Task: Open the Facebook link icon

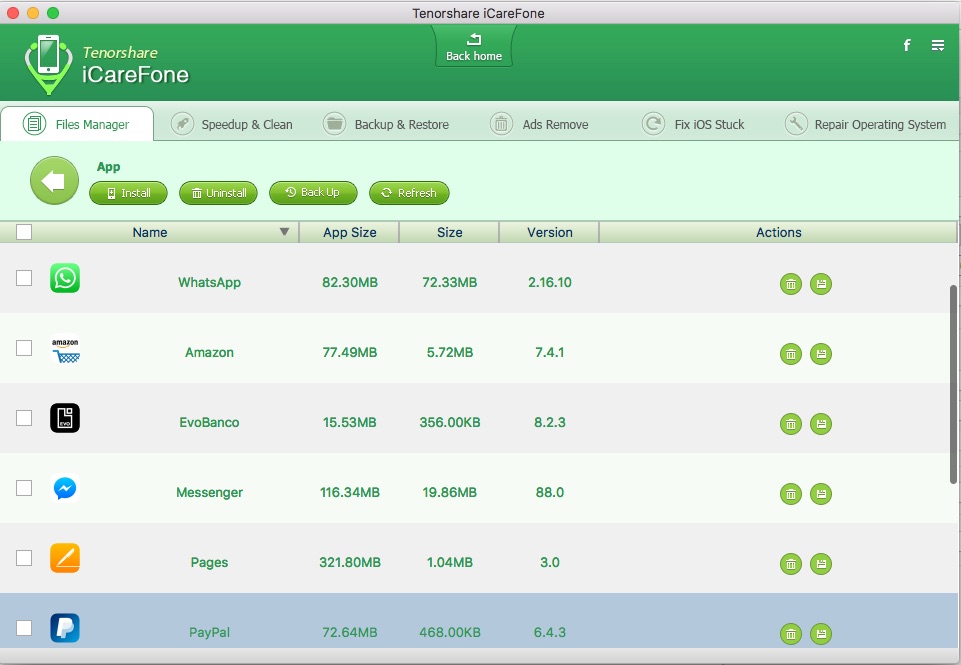Action: pos(907,45)
